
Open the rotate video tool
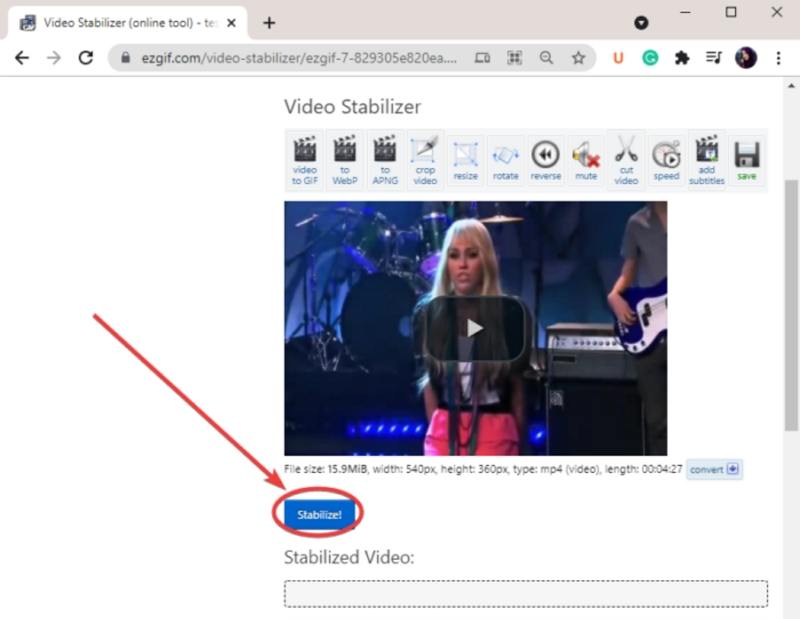505,160
